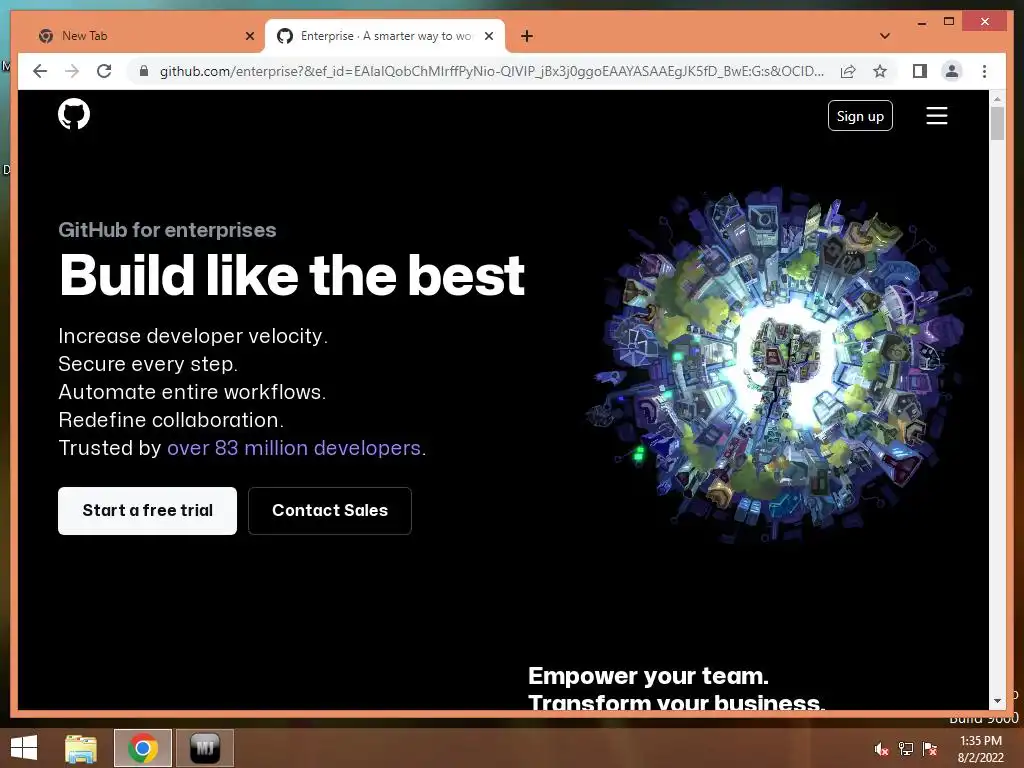Click Contact Sales button
The image size is (1024, 768).
pos(330,511)
